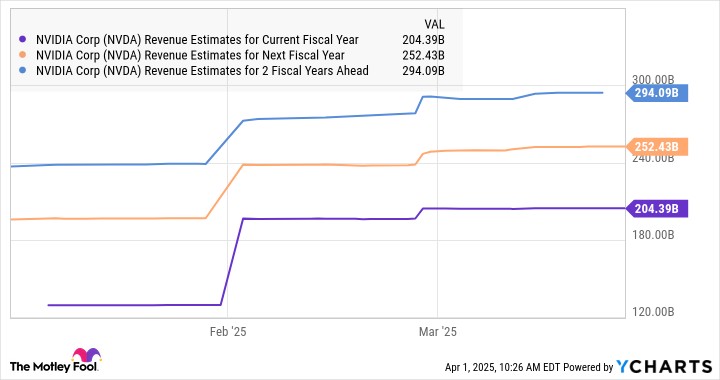Click The Motley Fool wordmark text
Image resolution: width=720 pixels, height=380 pixels.
tap(53, 367)
